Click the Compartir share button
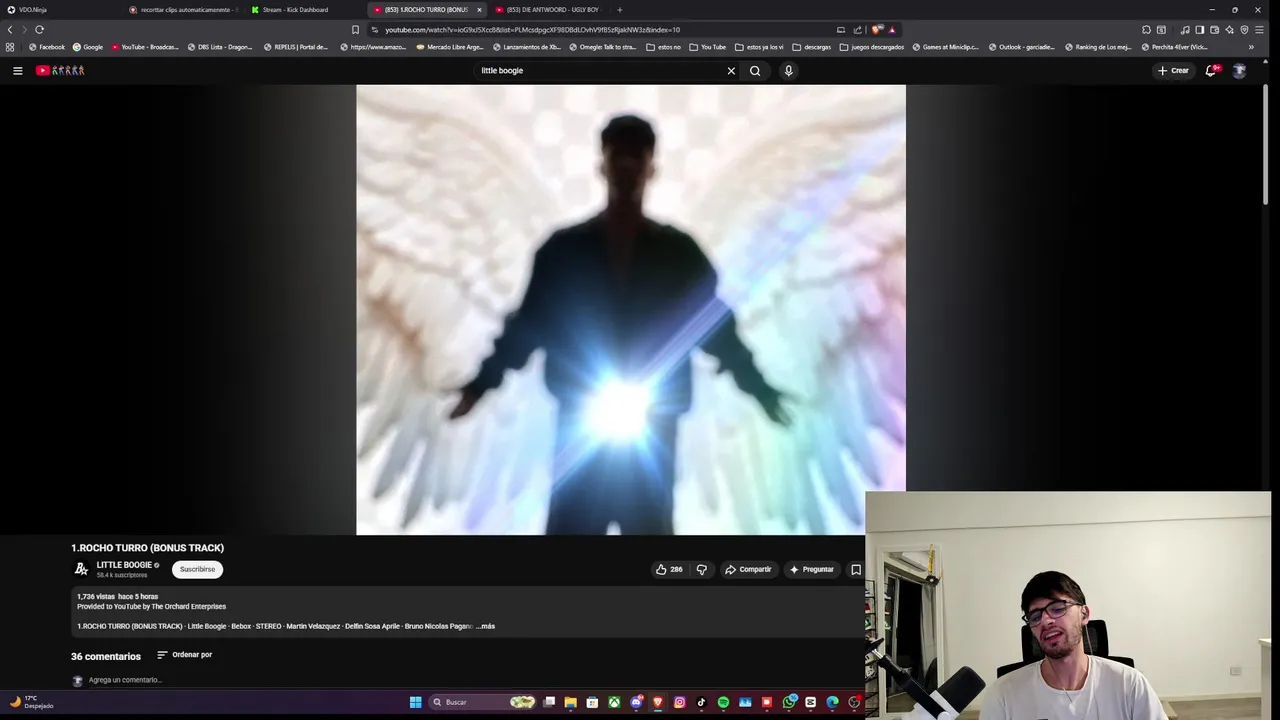The image size is (1280, 720). (748, 569)
